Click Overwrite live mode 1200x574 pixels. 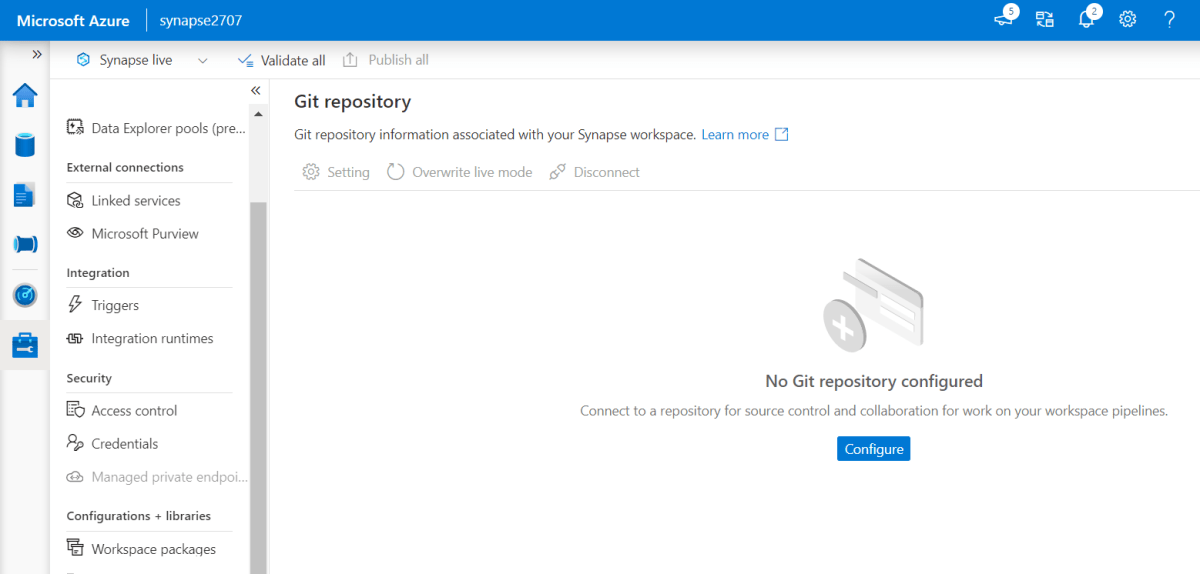click(460, 172)
